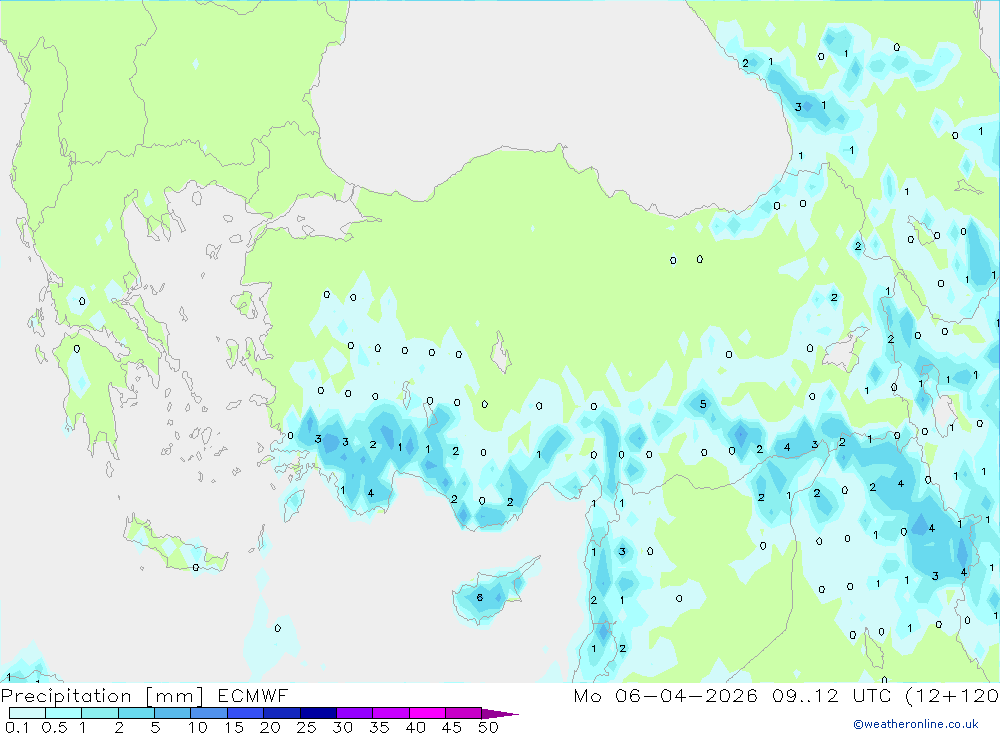
Task: Click the above-50 mm arrow tip of the legend
Action: click(x=500, y=713)
